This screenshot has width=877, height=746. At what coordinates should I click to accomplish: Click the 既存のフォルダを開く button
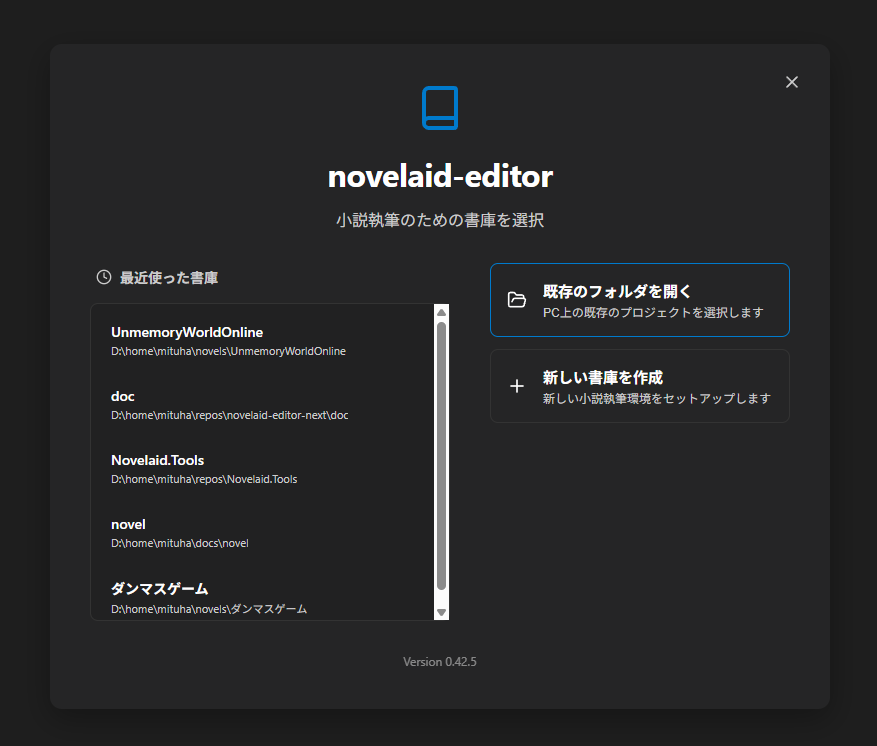pos(639,300)
